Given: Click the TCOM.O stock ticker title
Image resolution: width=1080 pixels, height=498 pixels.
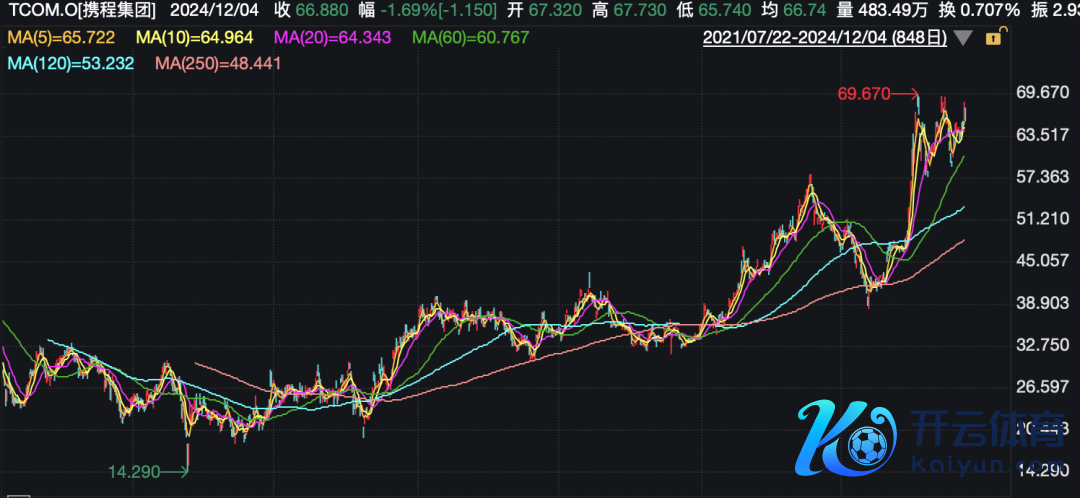Looking at the screenshot, I should tap(81, 11).
